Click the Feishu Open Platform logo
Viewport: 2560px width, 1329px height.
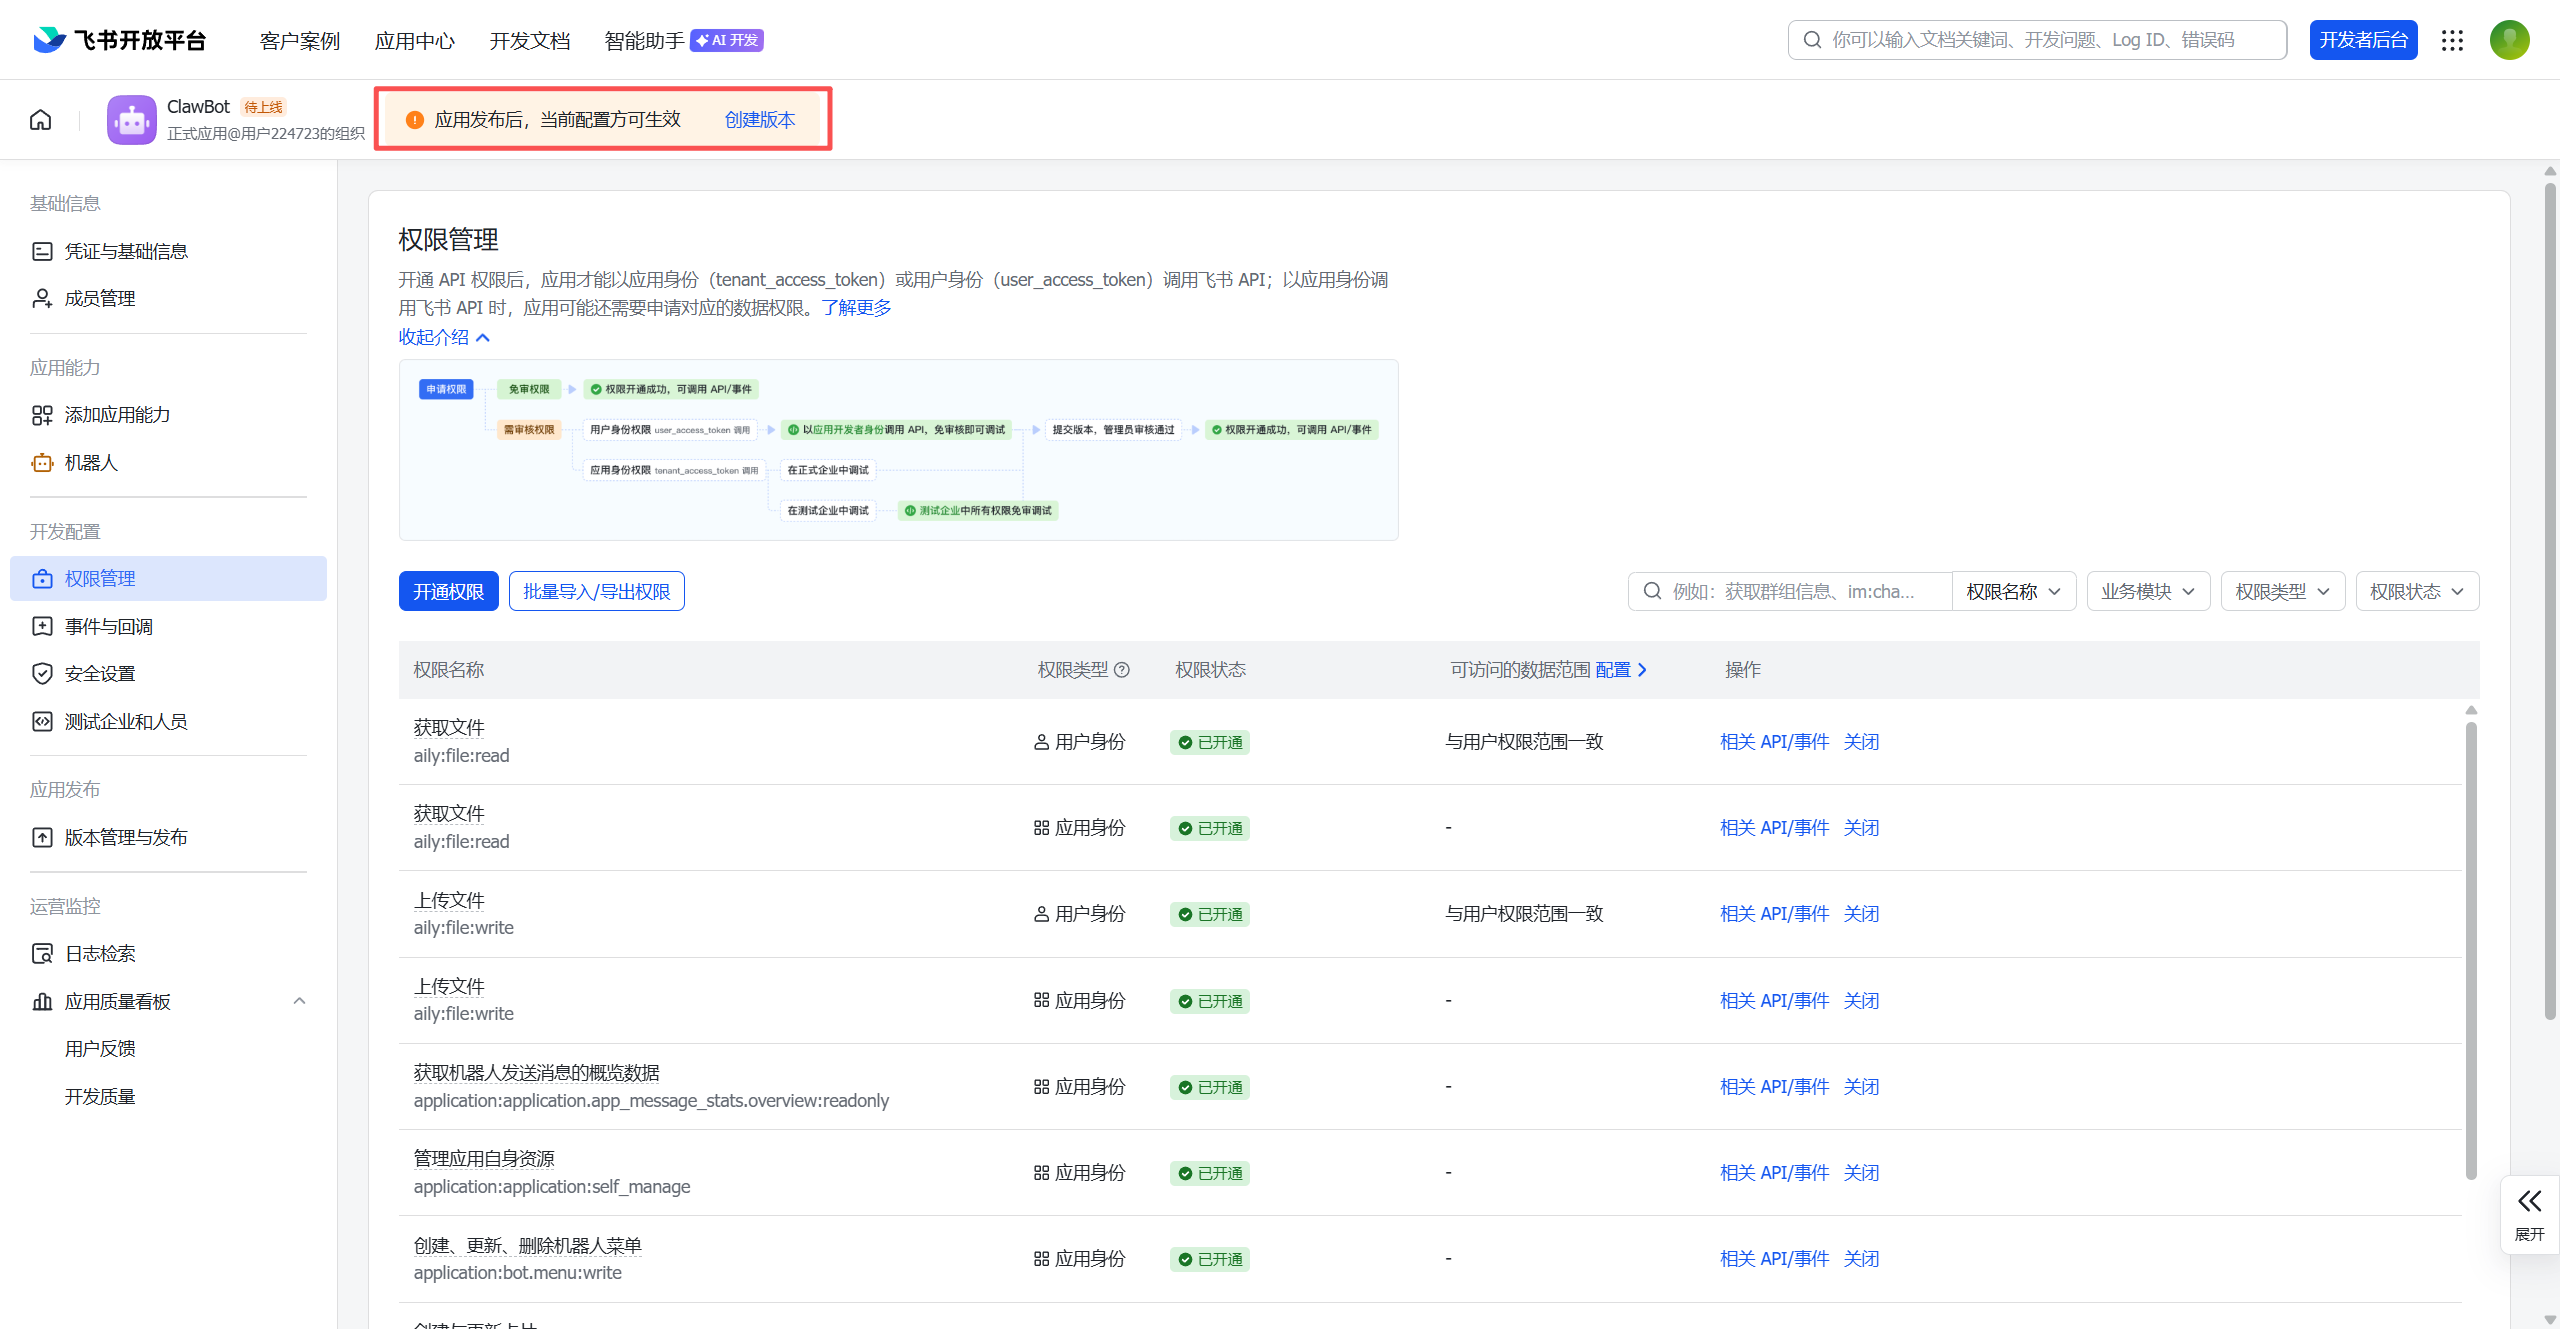(x=120, y=40)
